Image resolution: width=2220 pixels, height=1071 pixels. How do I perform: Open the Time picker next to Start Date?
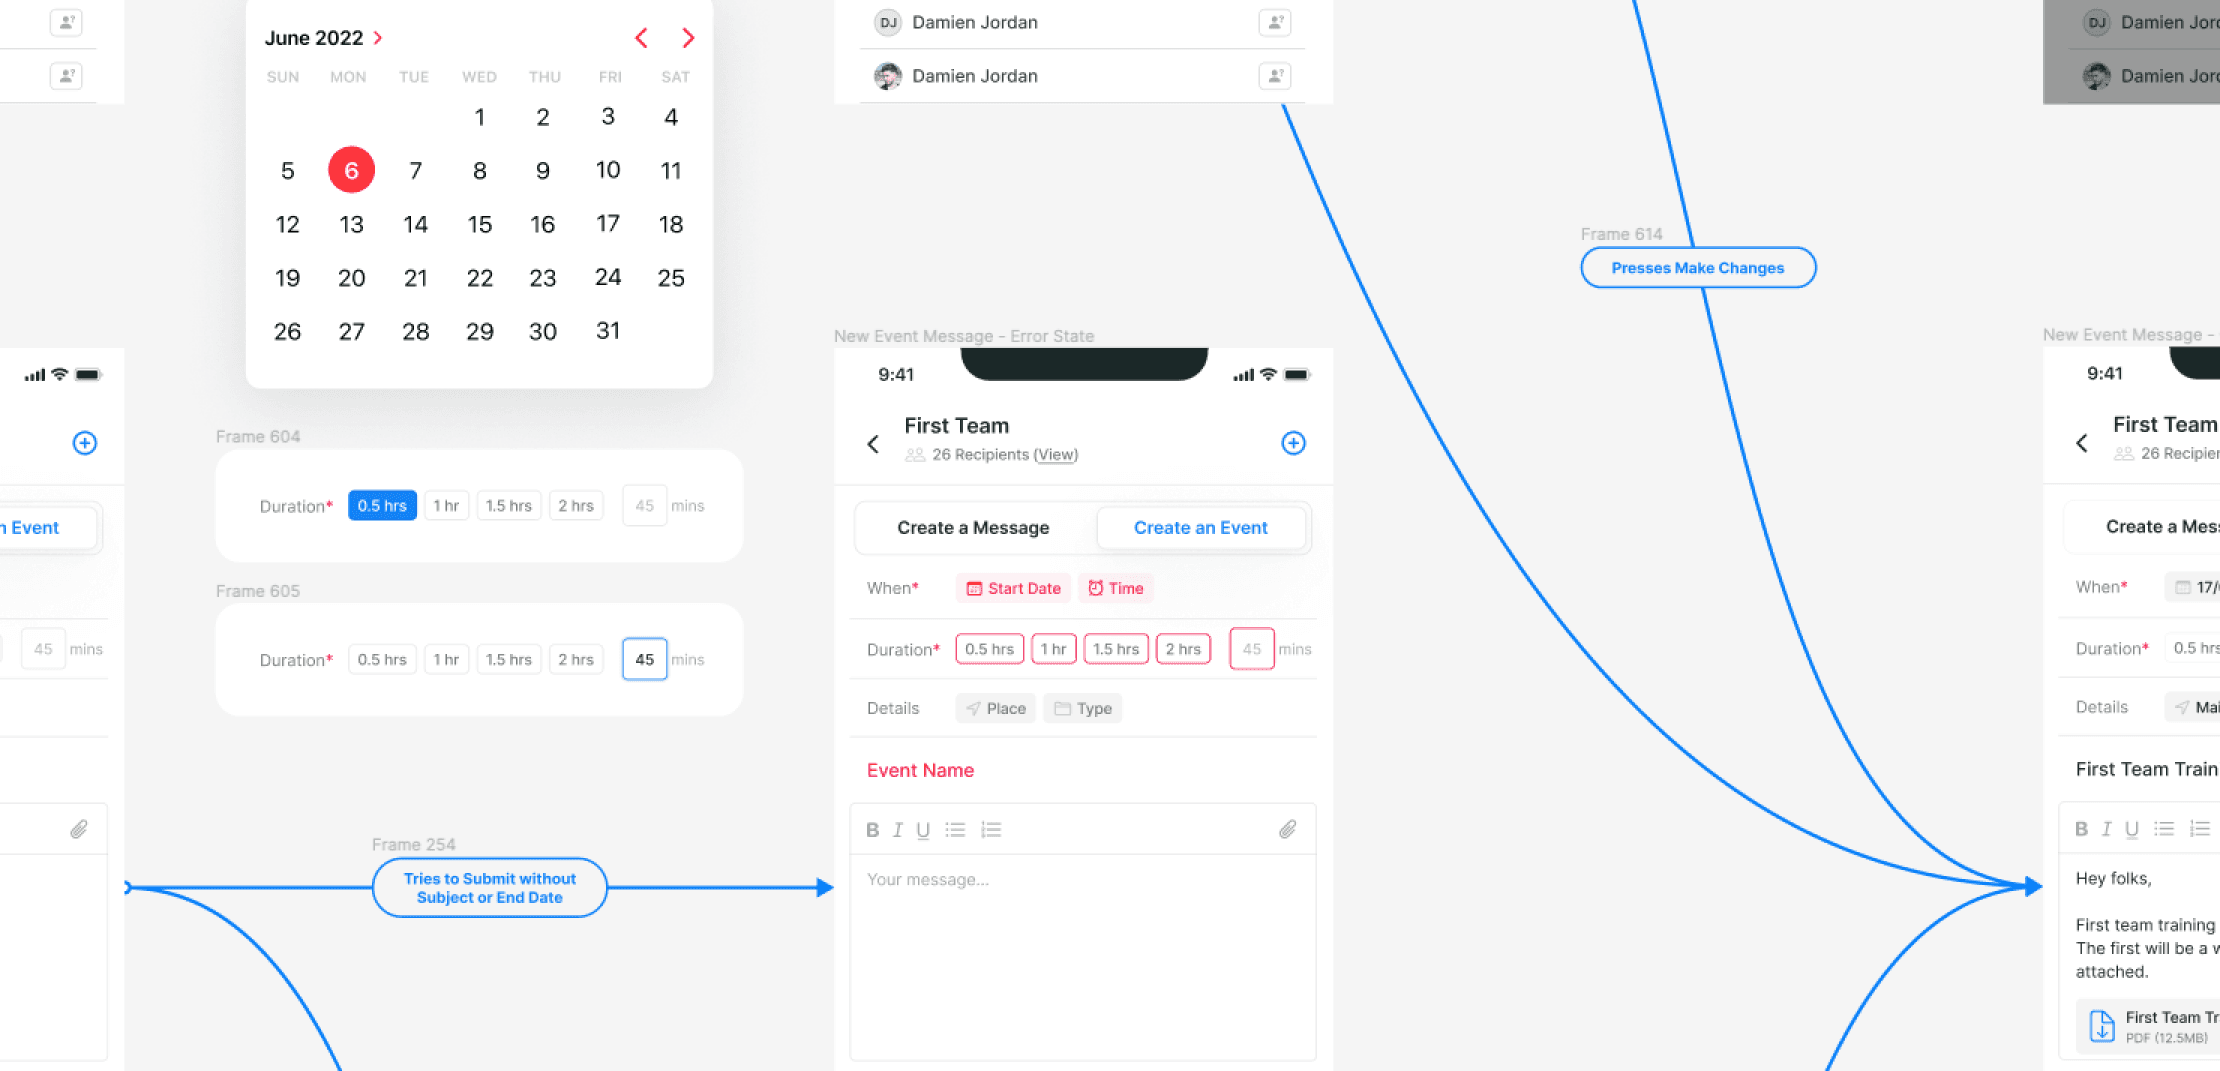[x=1115, y=588]
